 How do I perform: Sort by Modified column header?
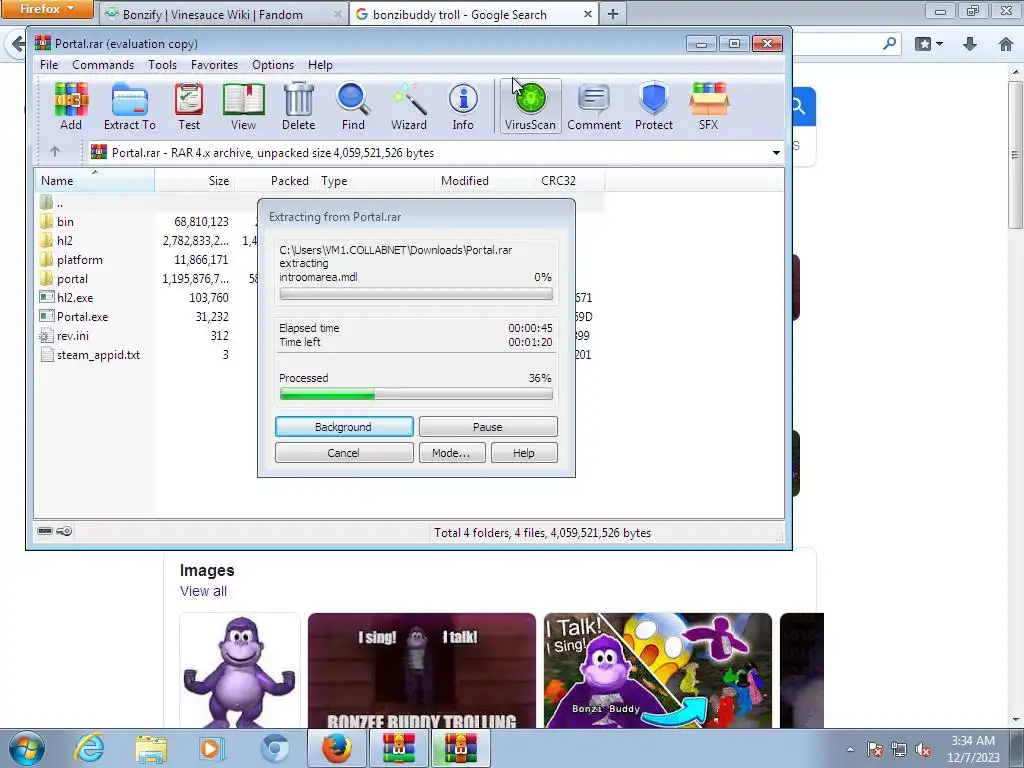(484, 180)
